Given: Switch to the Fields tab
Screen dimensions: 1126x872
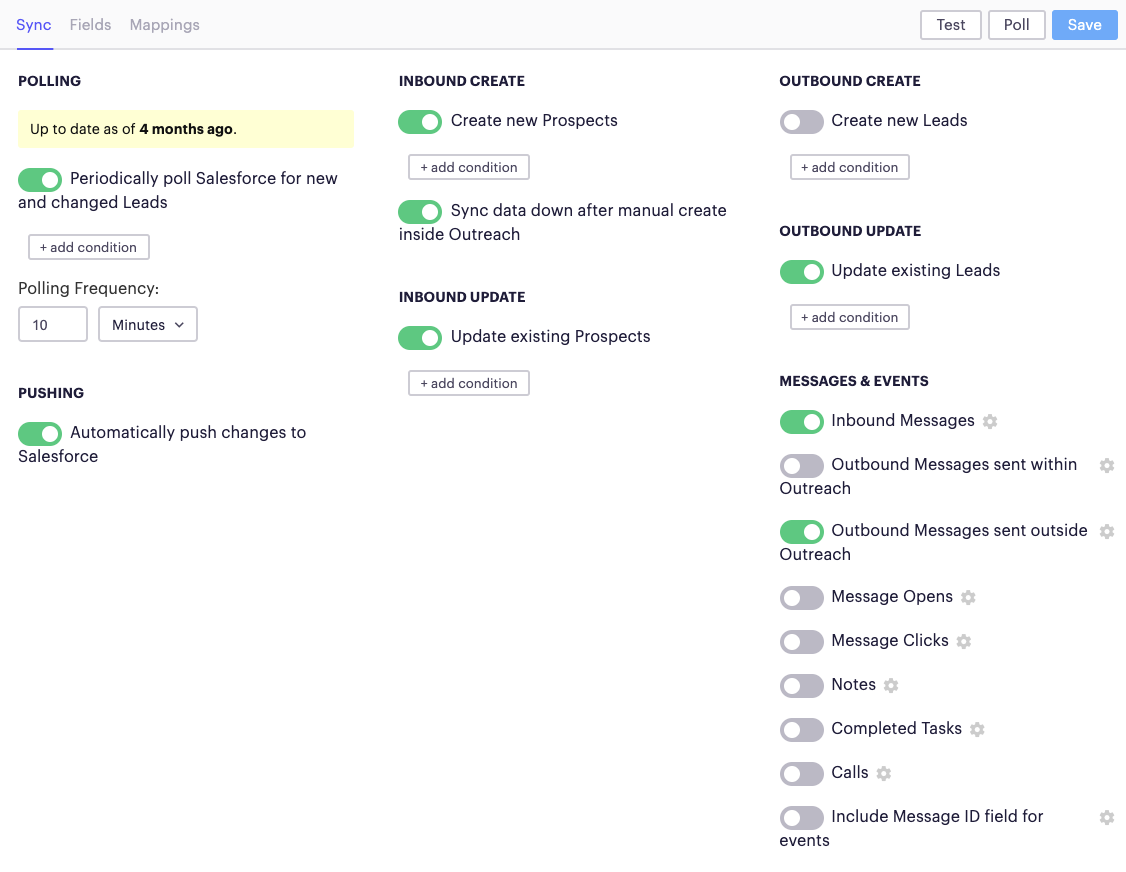Looking at the screenshot, I should click(x=90, y=24).
